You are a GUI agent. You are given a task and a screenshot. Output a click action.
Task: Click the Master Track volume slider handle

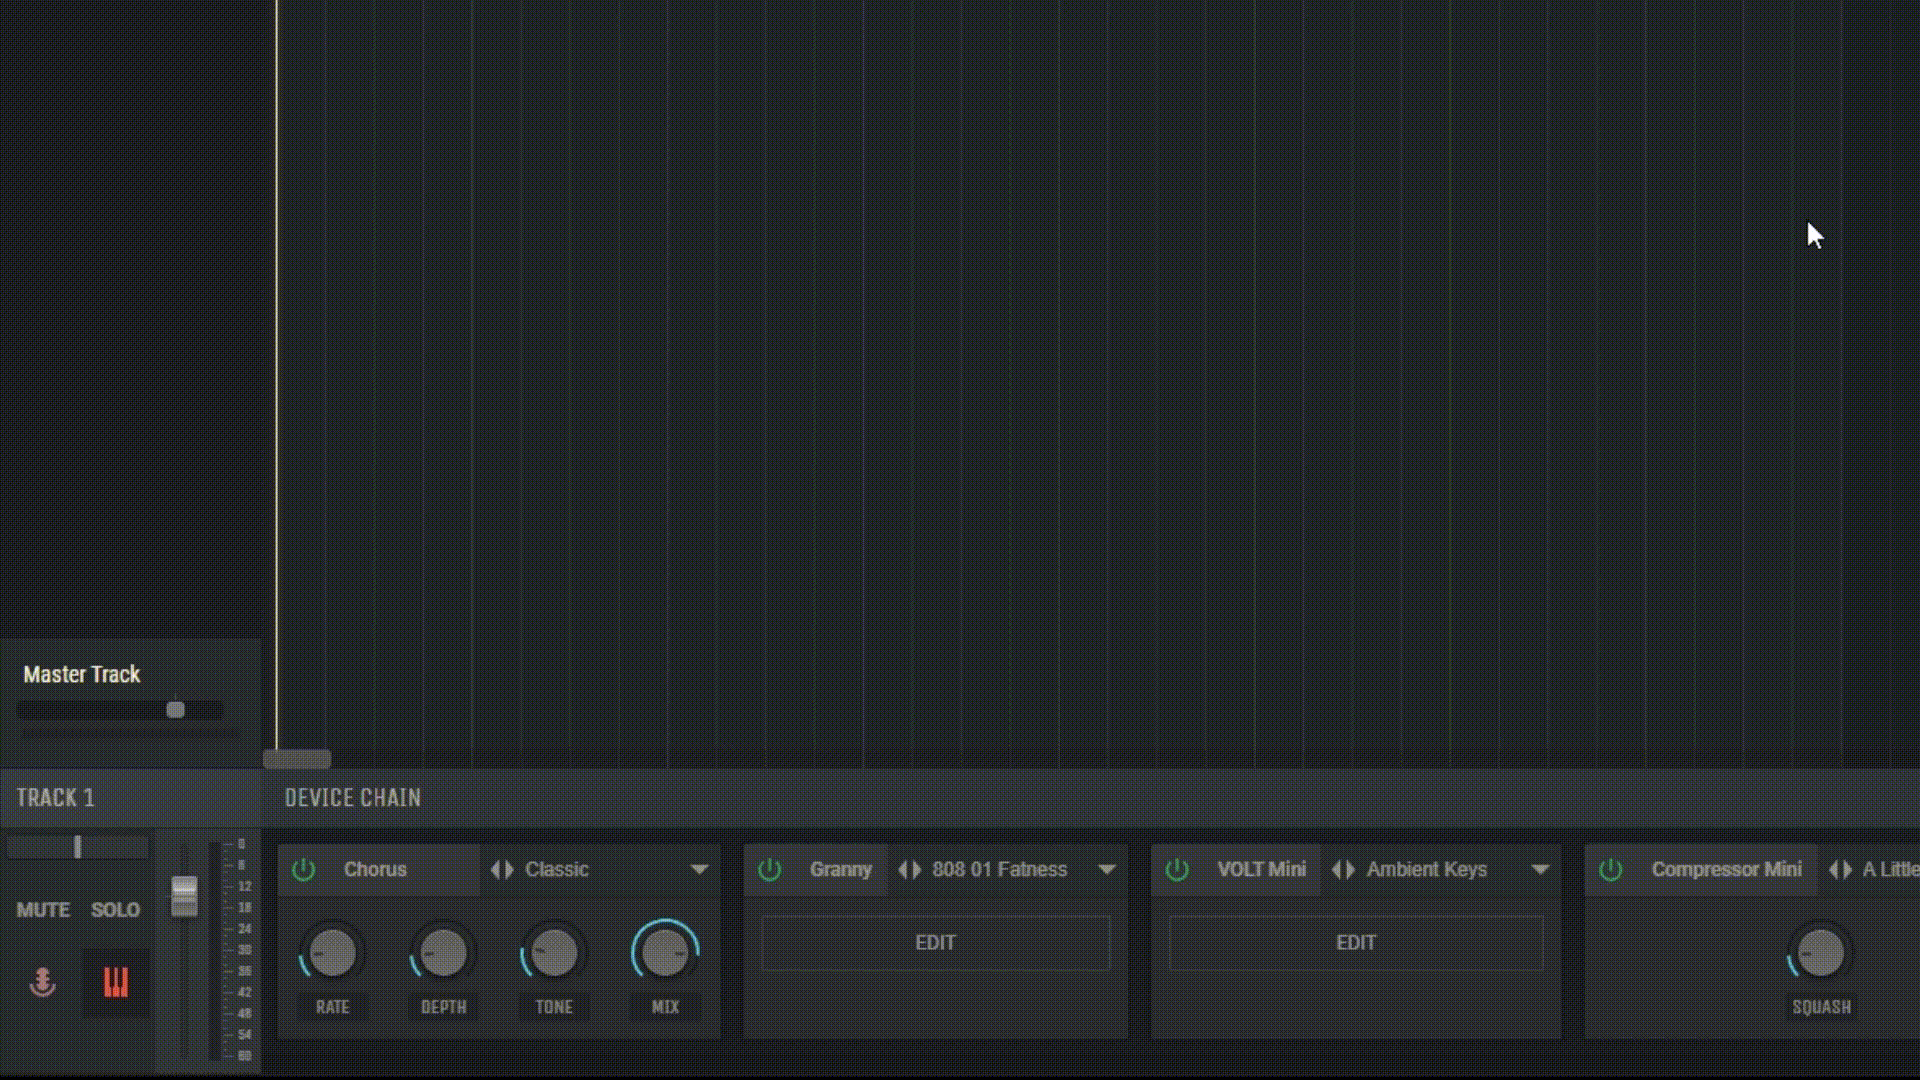[176, 710]
